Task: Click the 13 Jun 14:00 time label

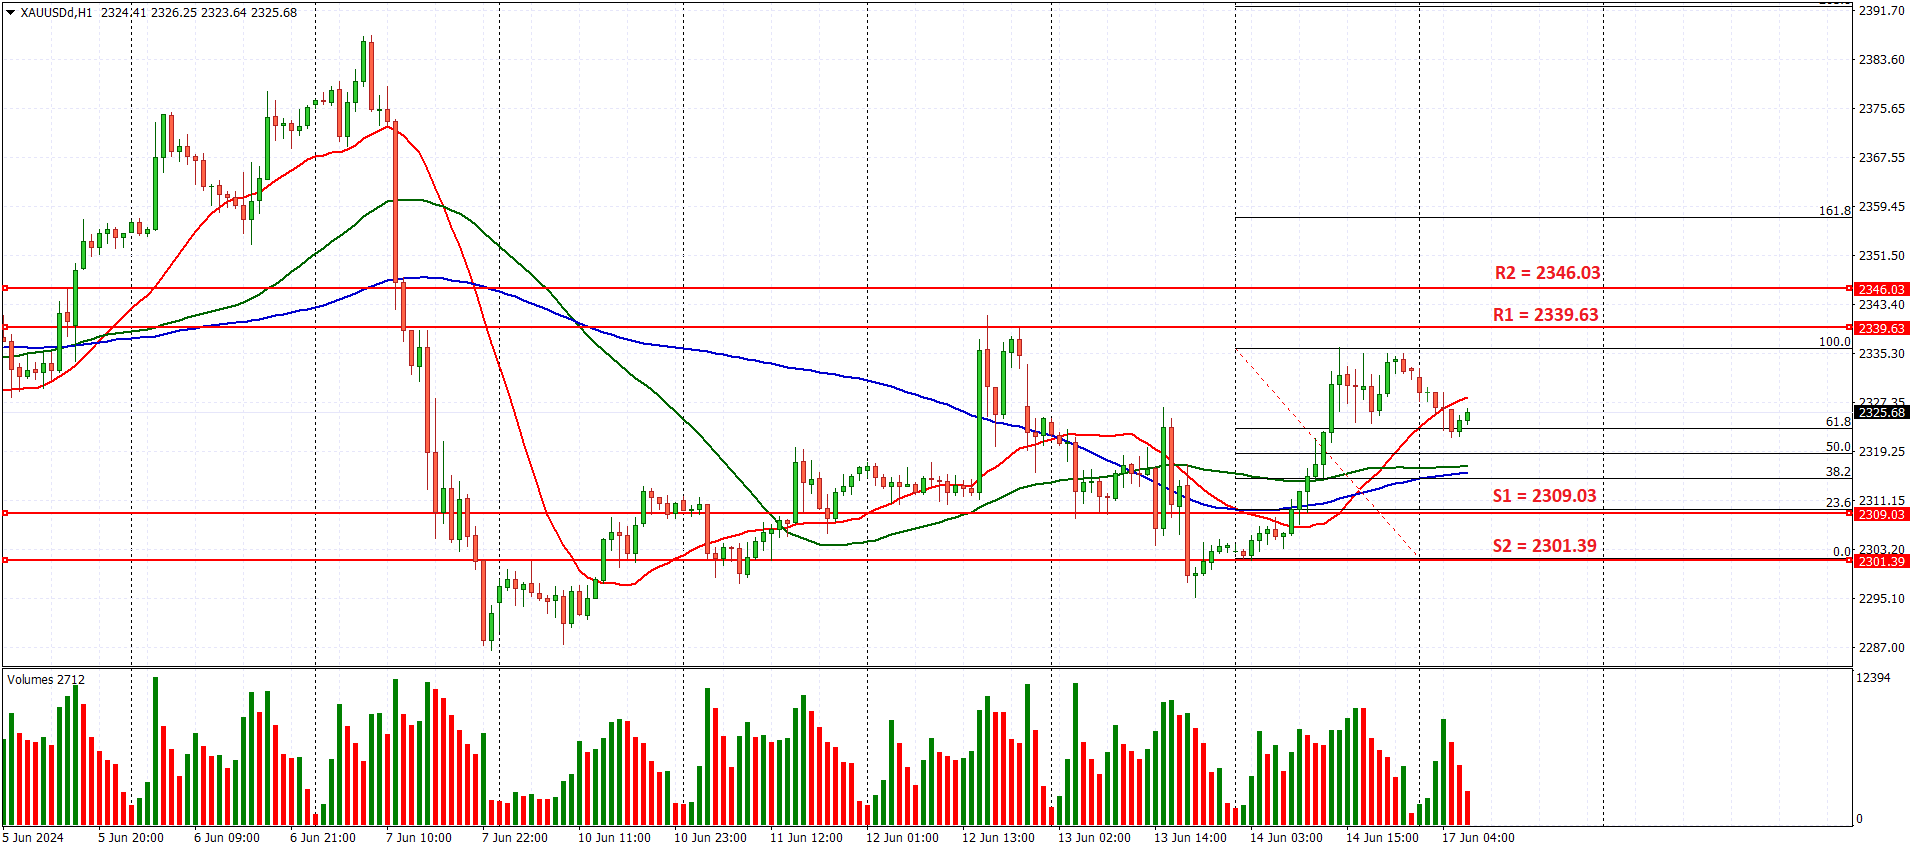Action: coord(1190,838)
